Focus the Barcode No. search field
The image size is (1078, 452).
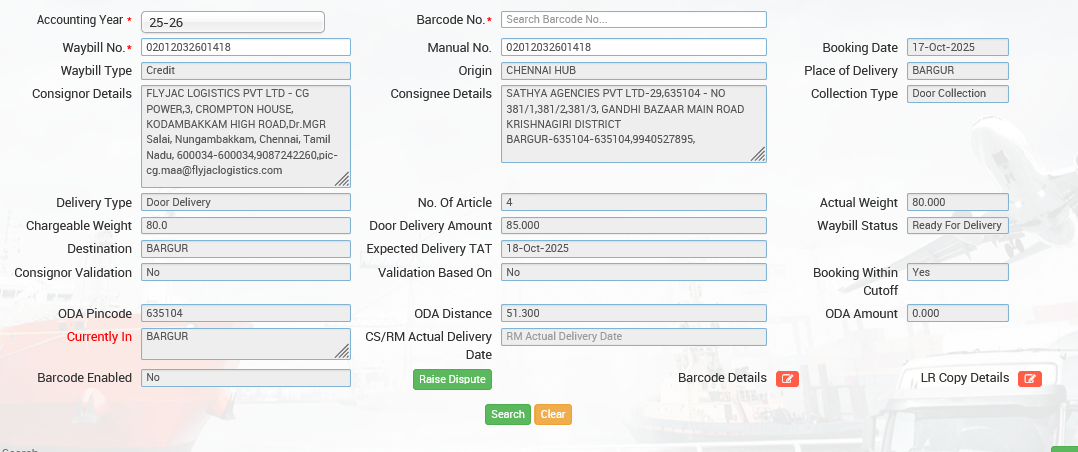tap(633, 20)
